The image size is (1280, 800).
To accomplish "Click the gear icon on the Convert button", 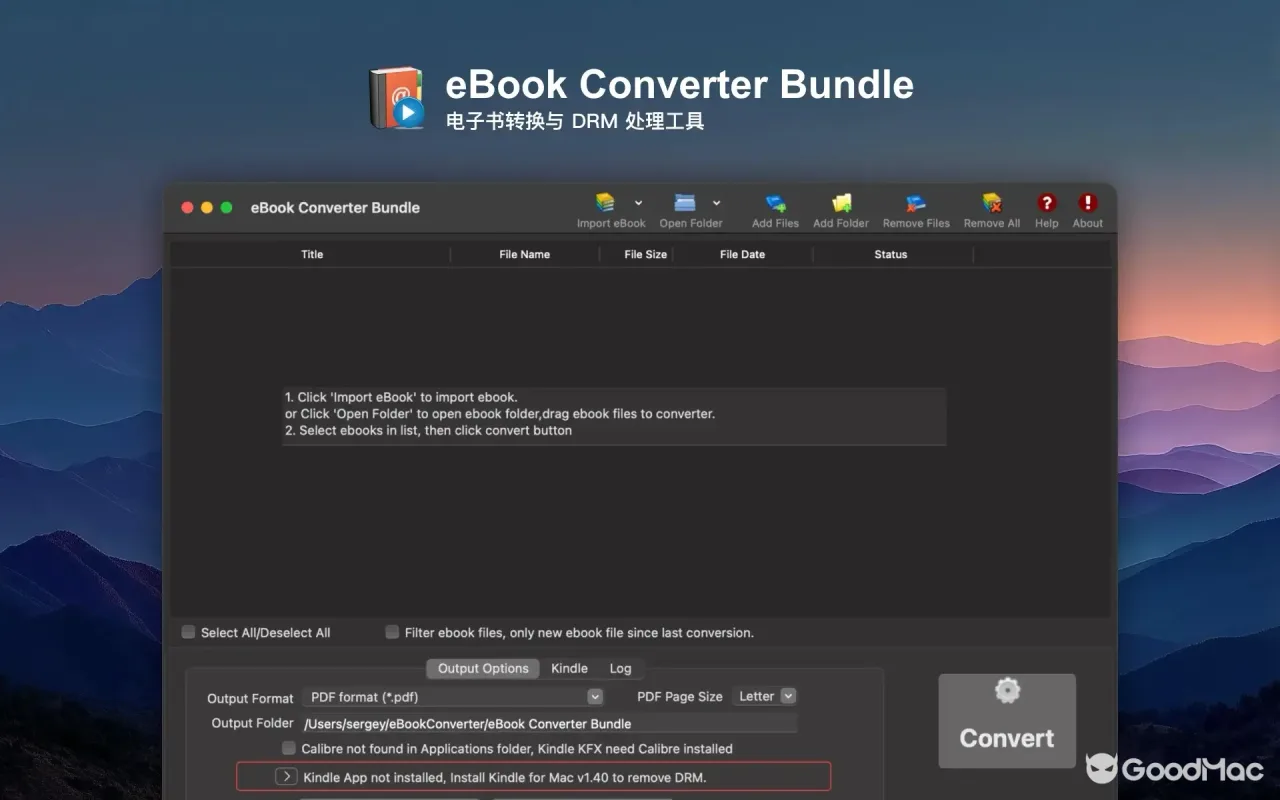I will 1007,690.
